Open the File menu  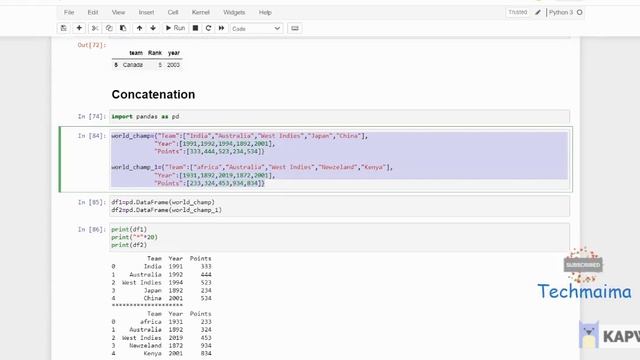69,12
